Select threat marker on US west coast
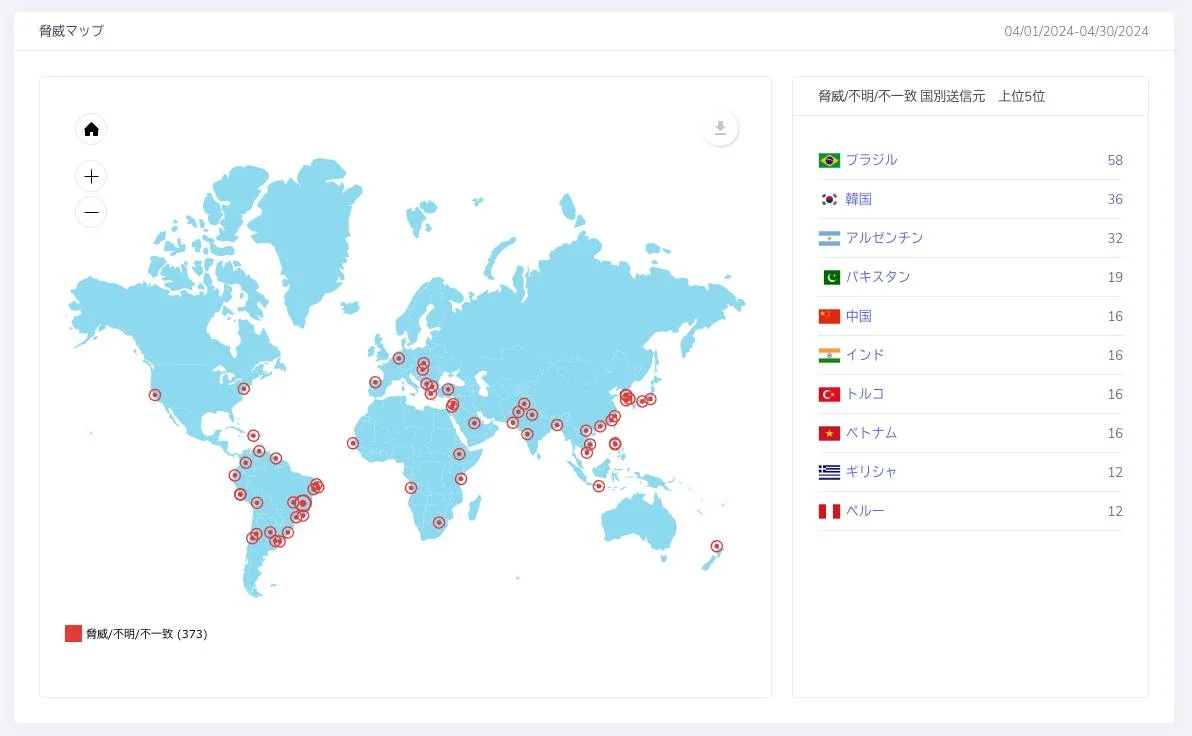Screen dimensions: 1192x736 pyautogui.click(x=155, y=395)
